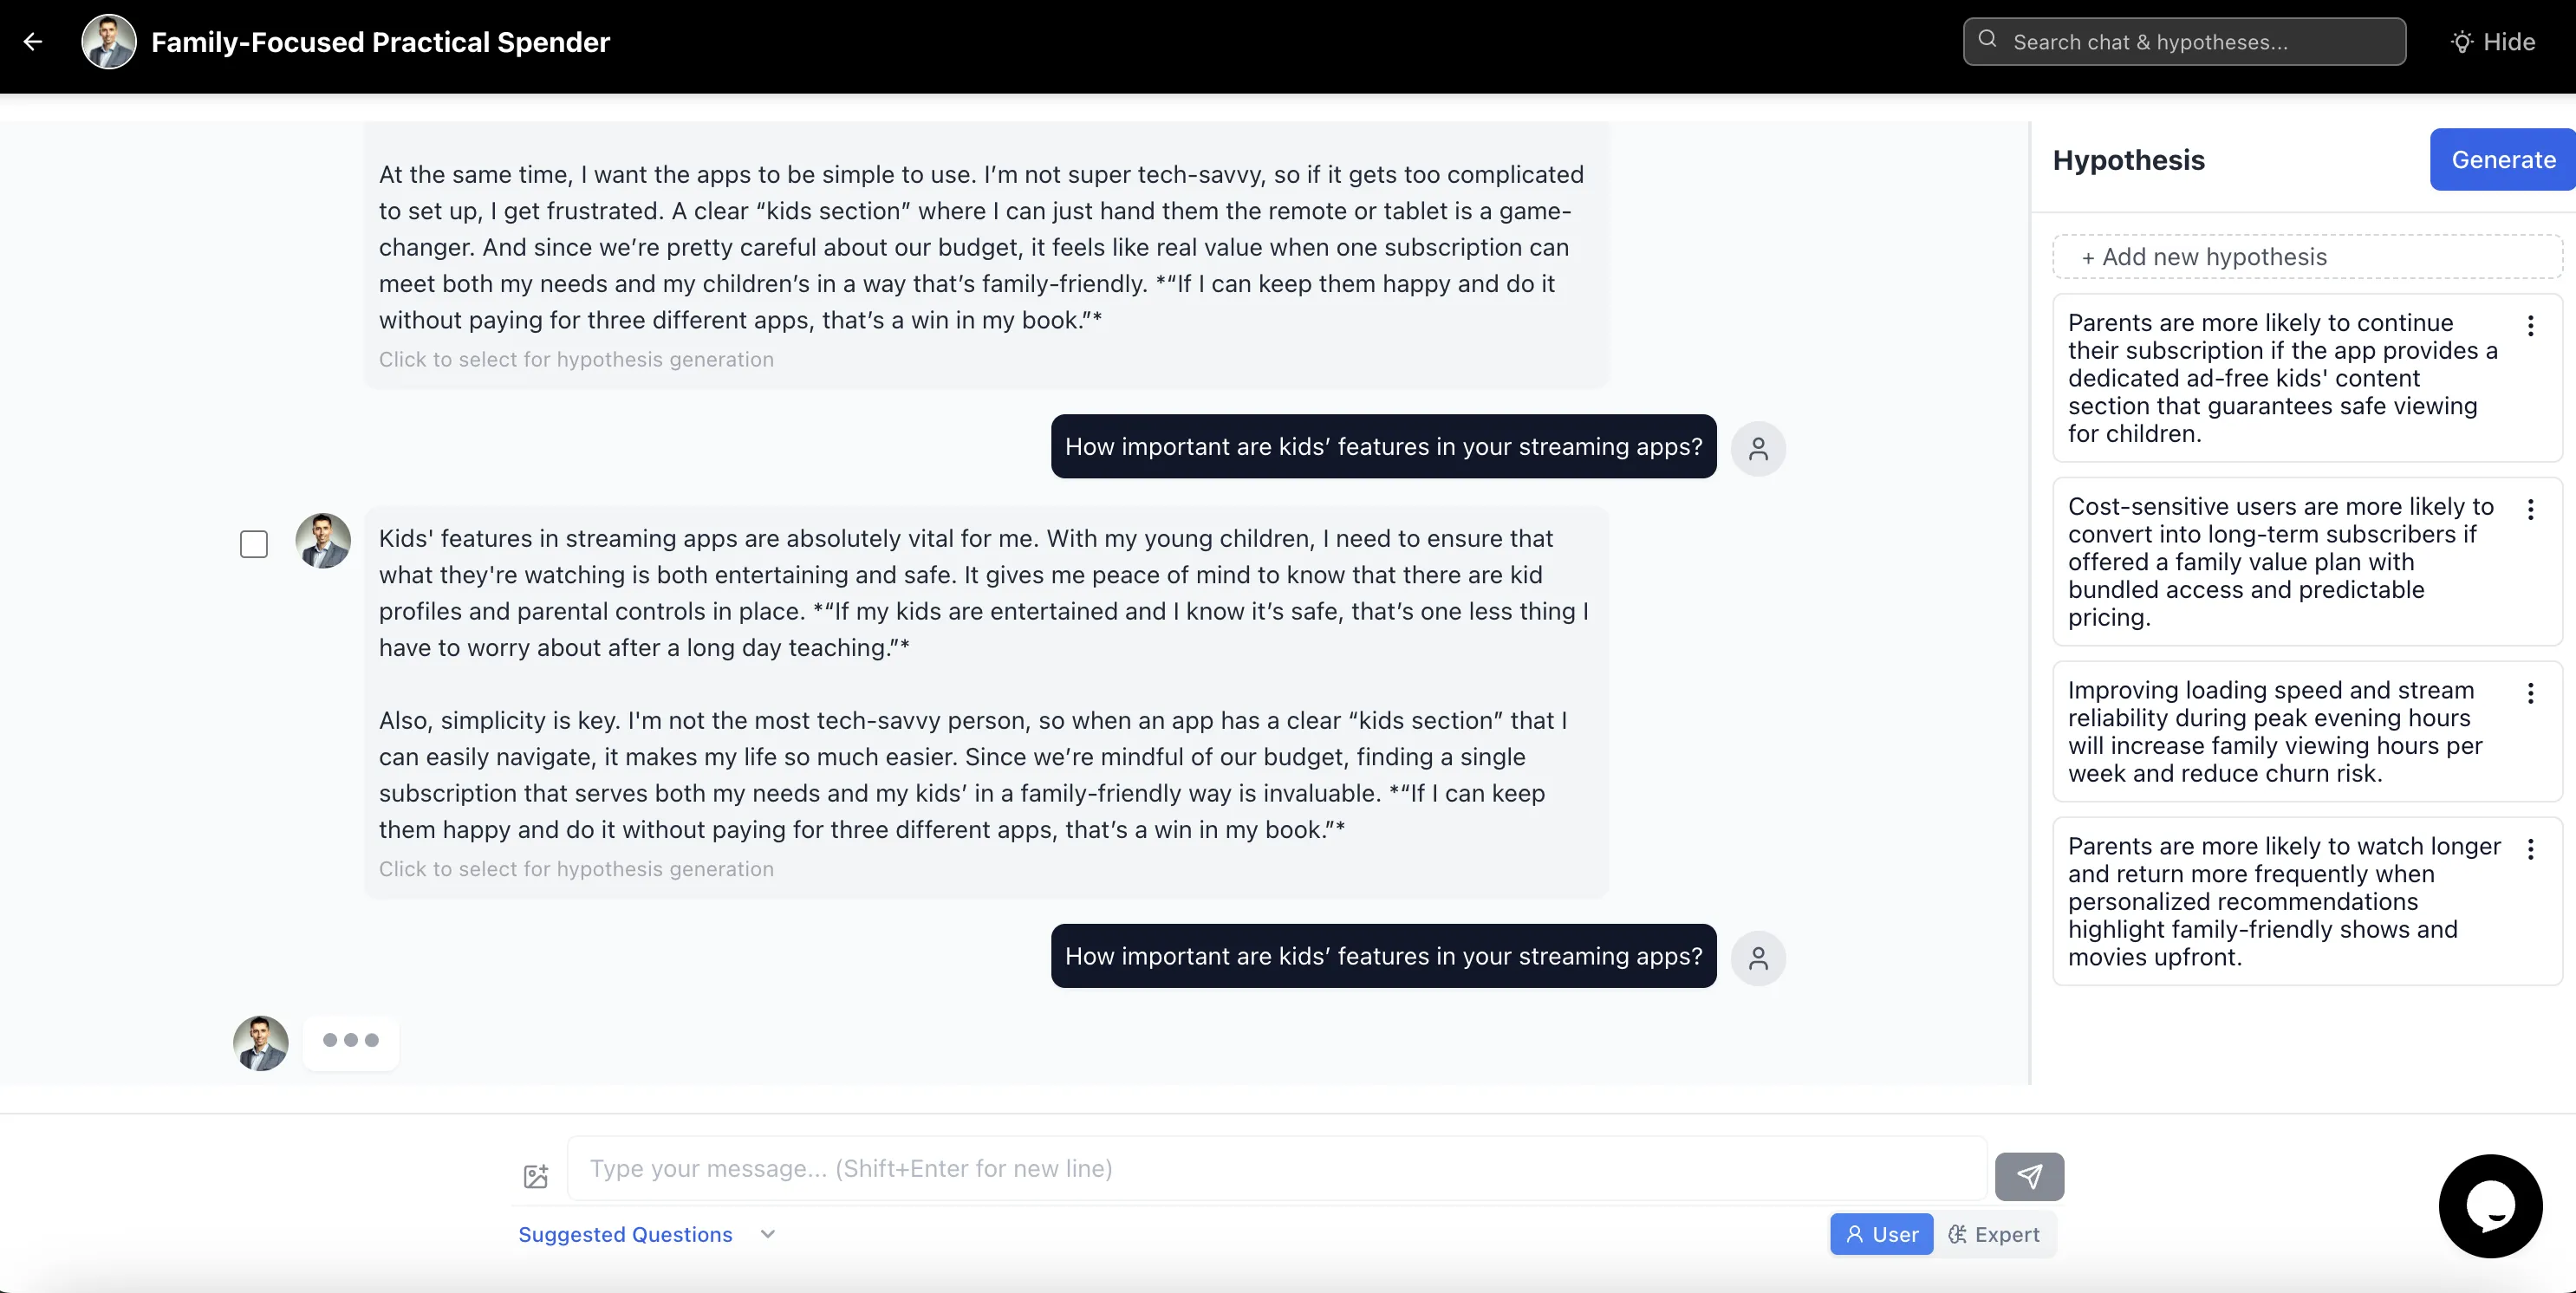Click the search magnifier icon
This screenshot has height=1293, width=2576.
point(1987,40)
